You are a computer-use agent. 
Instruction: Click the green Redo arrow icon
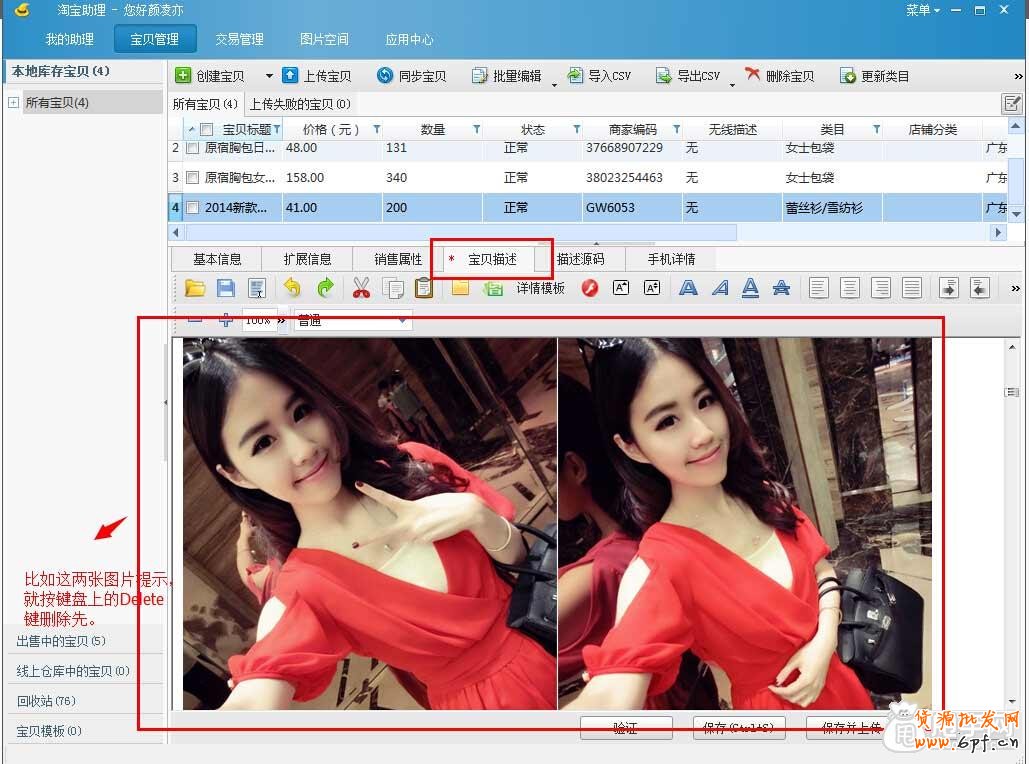pyautogui.click(x=325, y=288)
